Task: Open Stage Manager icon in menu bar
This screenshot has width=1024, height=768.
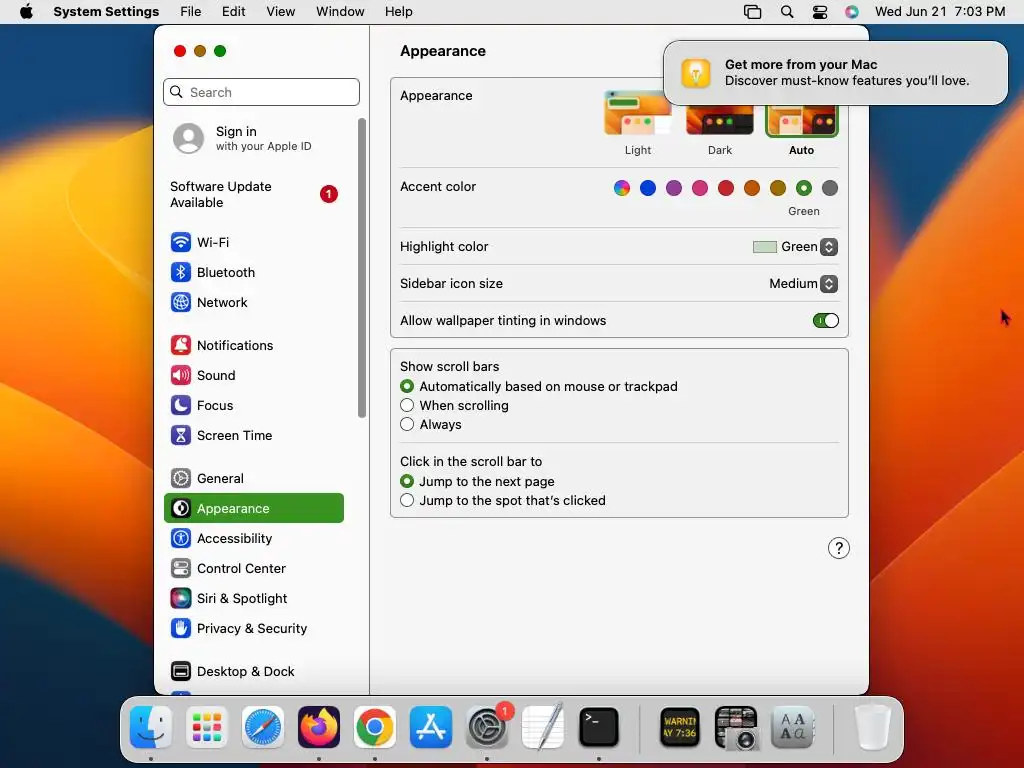Action: 752,12
